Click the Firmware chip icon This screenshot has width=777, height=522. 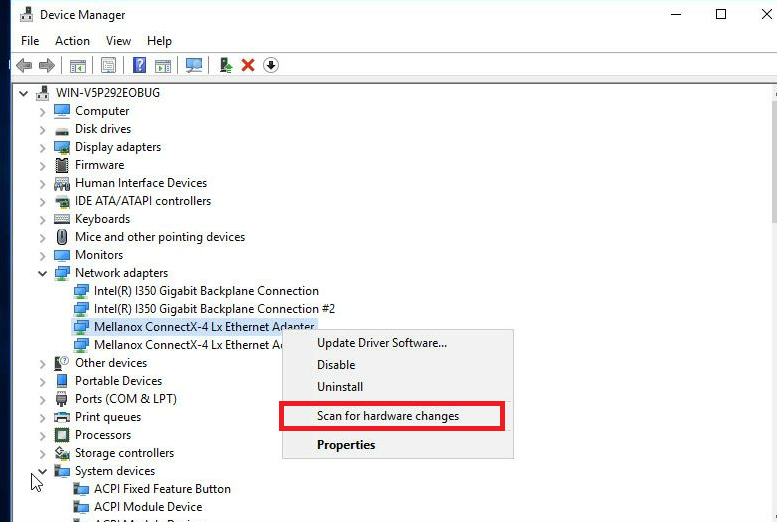(62, 165)
